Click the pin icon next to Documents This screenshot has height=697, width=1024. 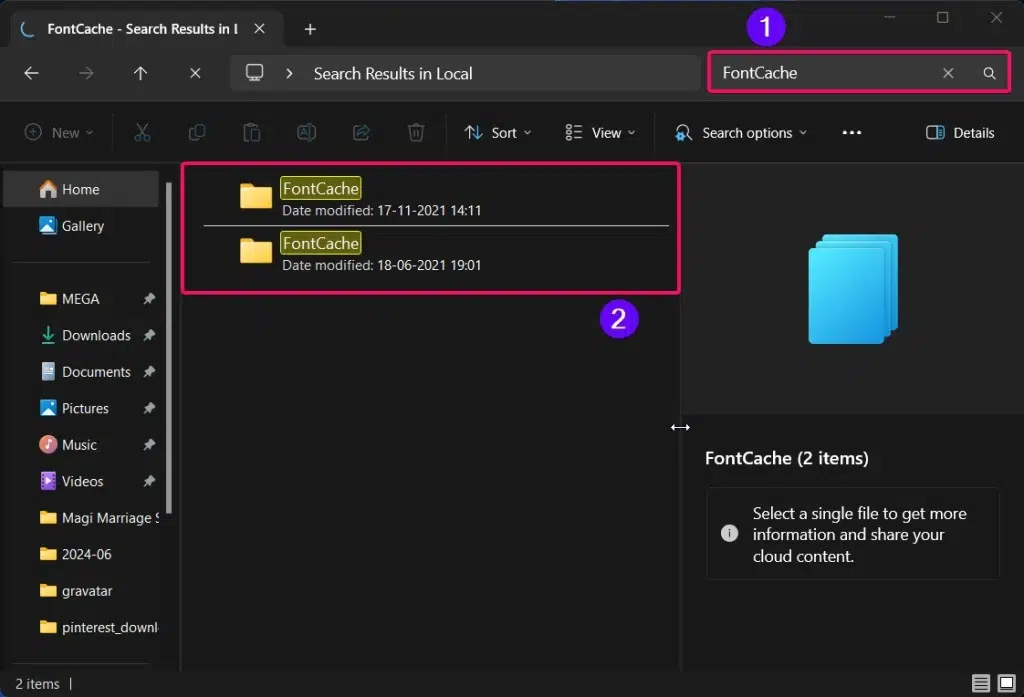click(x=149, y=372)
